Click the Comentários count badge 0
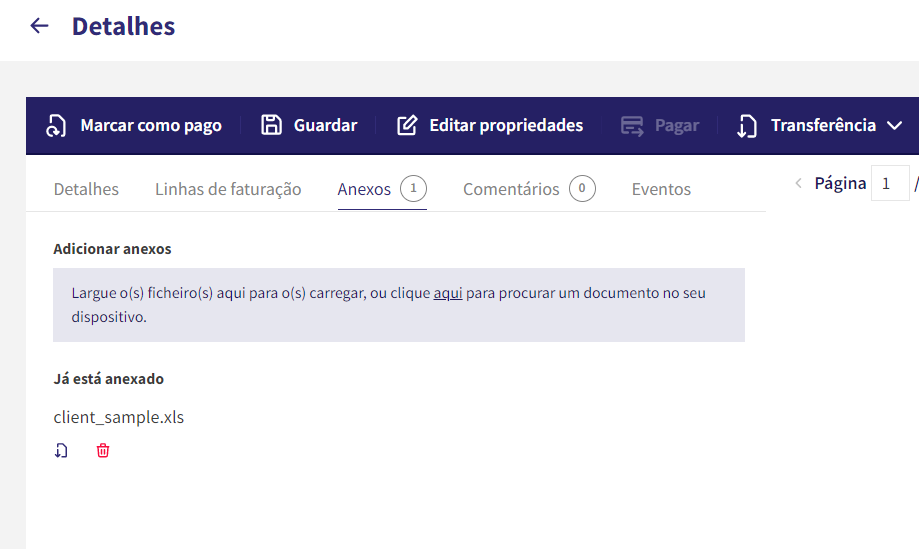Viewport: 919px width, 549px height. point(582,189)
